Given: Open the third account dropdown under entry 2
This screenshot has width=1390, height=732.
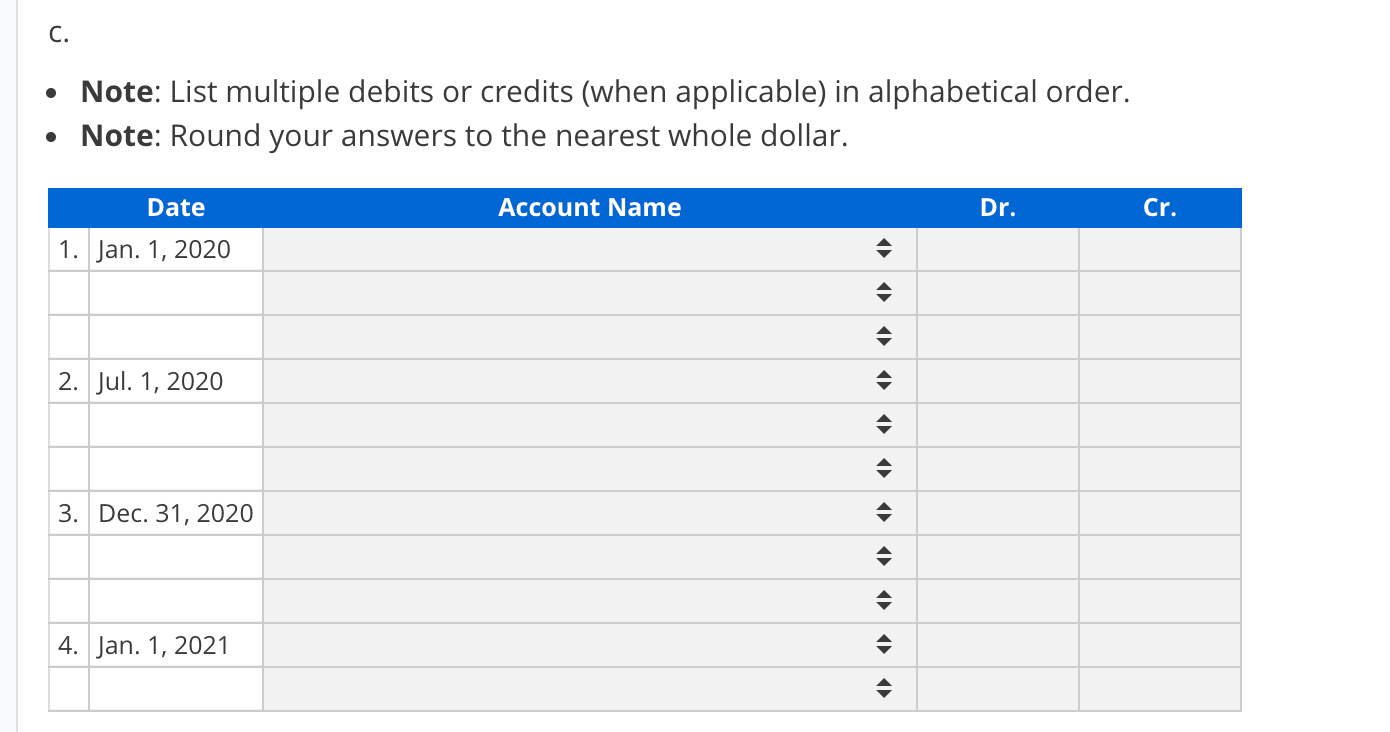Looking at the screenshot, I should [x=884, y=468].
